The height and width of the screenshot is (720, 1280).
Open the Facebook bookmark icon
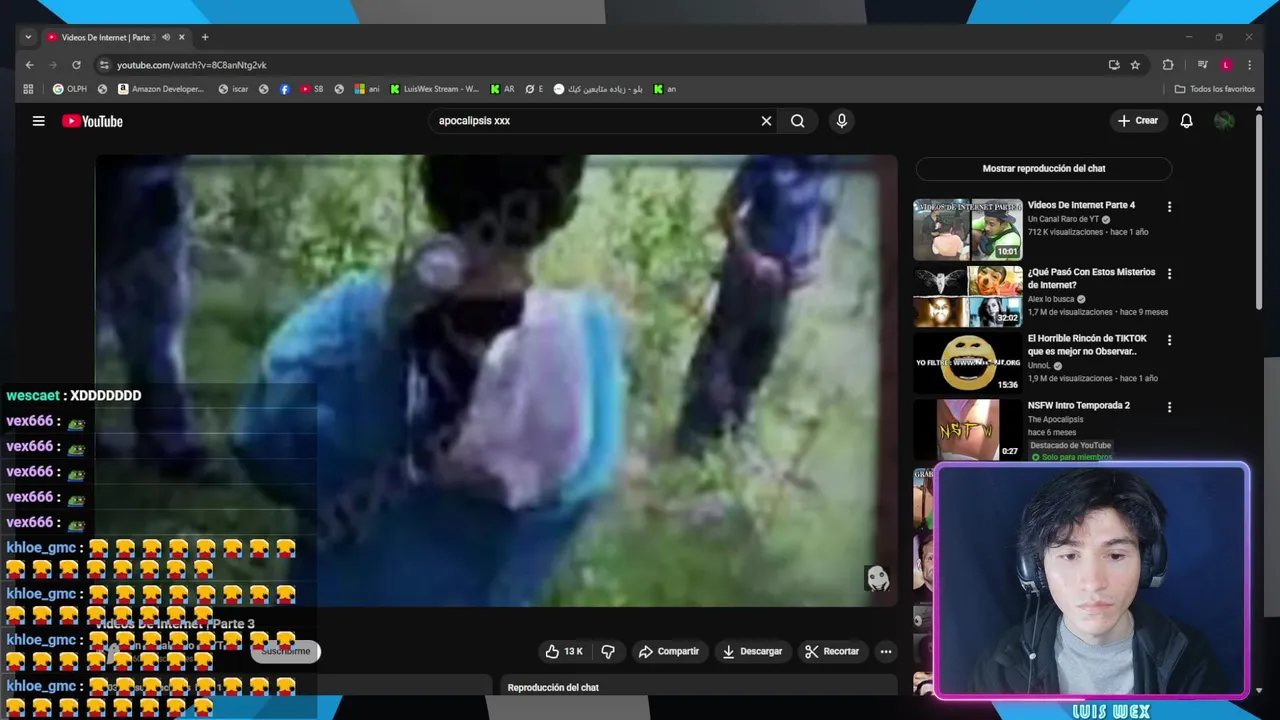(x=284, y=89)
